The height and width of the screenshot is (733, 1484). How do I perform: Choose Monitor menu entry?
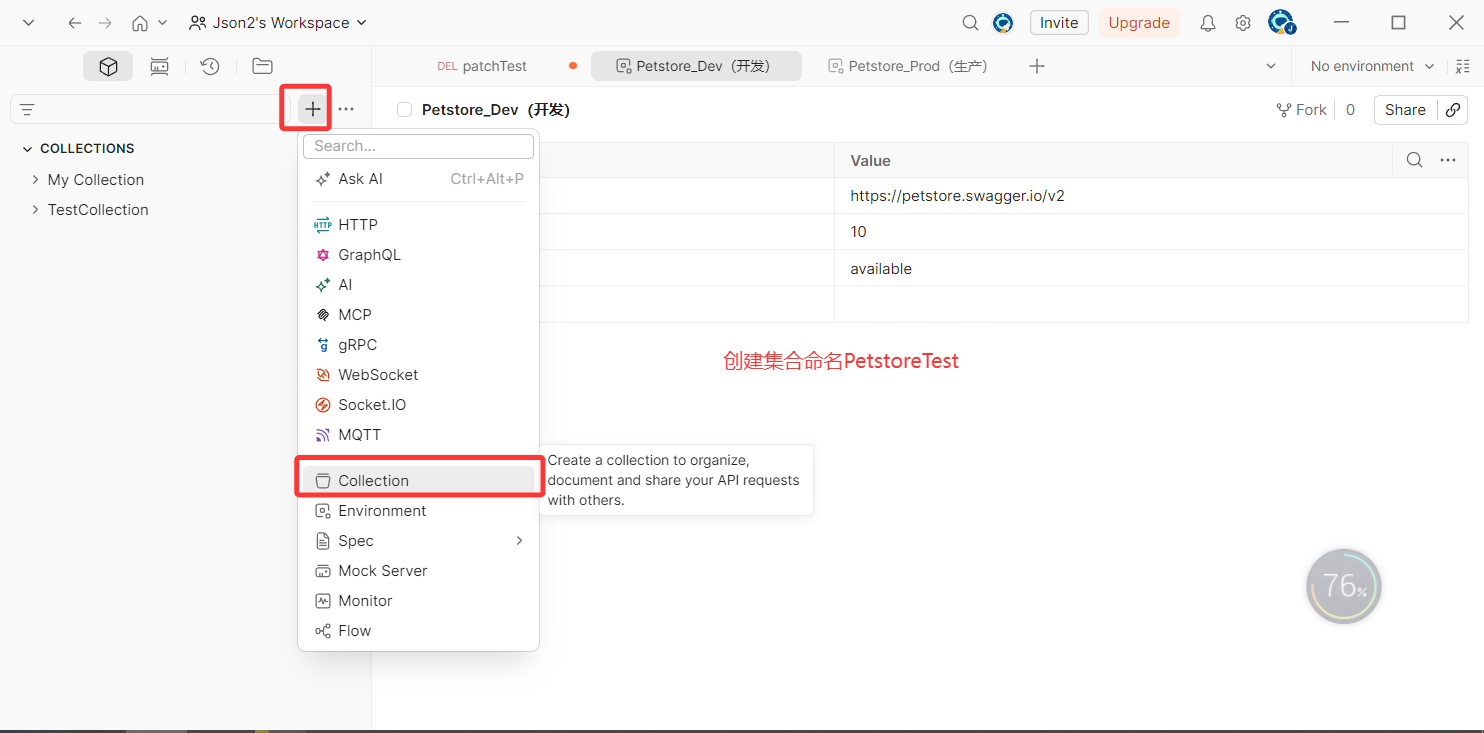tap(418, 601)
